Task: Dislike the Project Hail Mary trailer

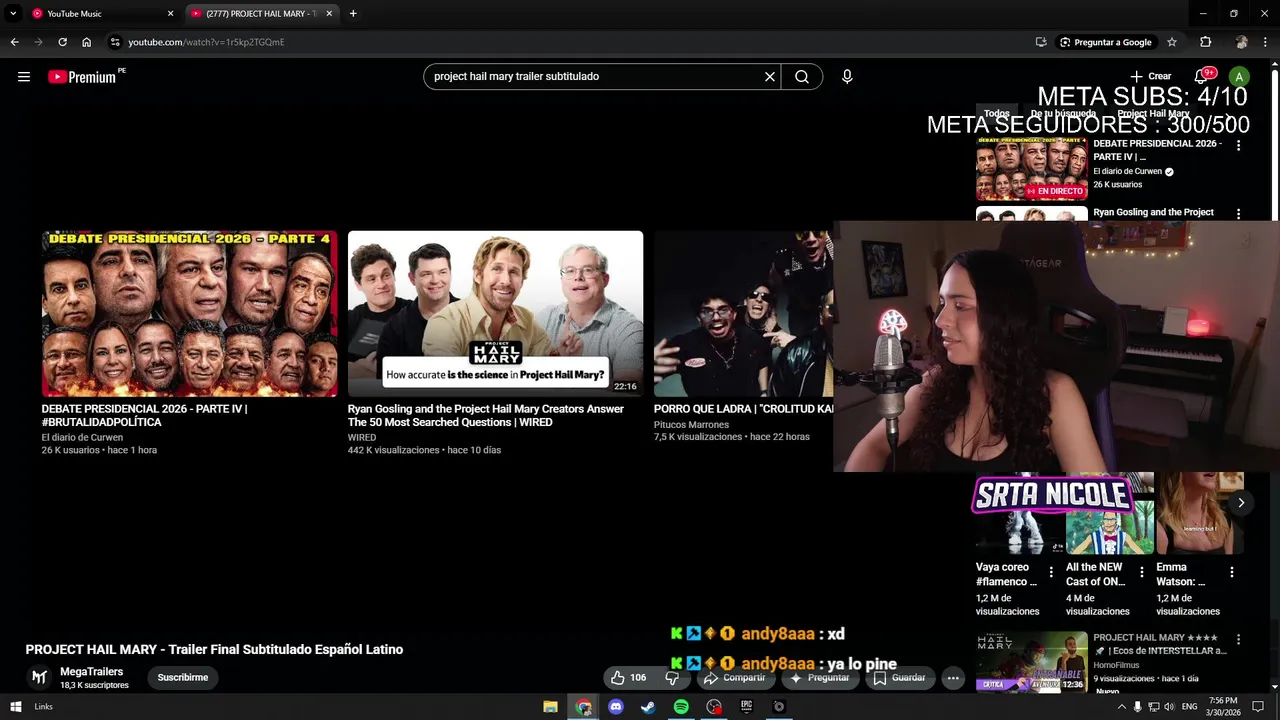Action: tap(672, 678)
